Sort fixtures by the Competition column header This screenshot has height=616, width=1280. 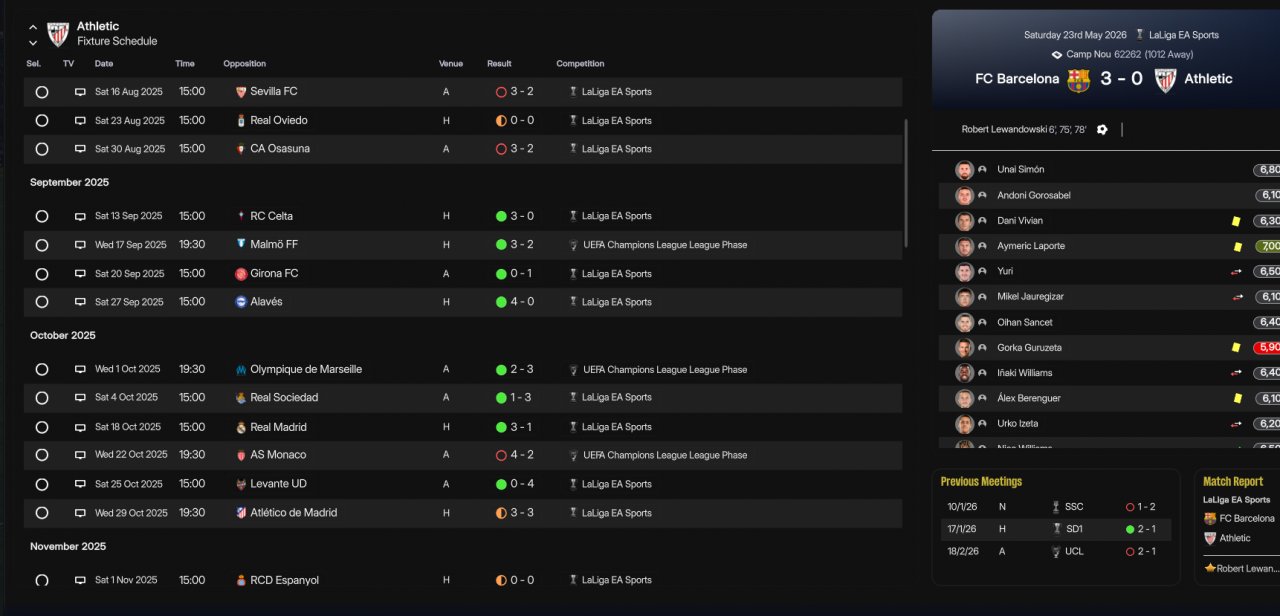(x=580, y=64)
